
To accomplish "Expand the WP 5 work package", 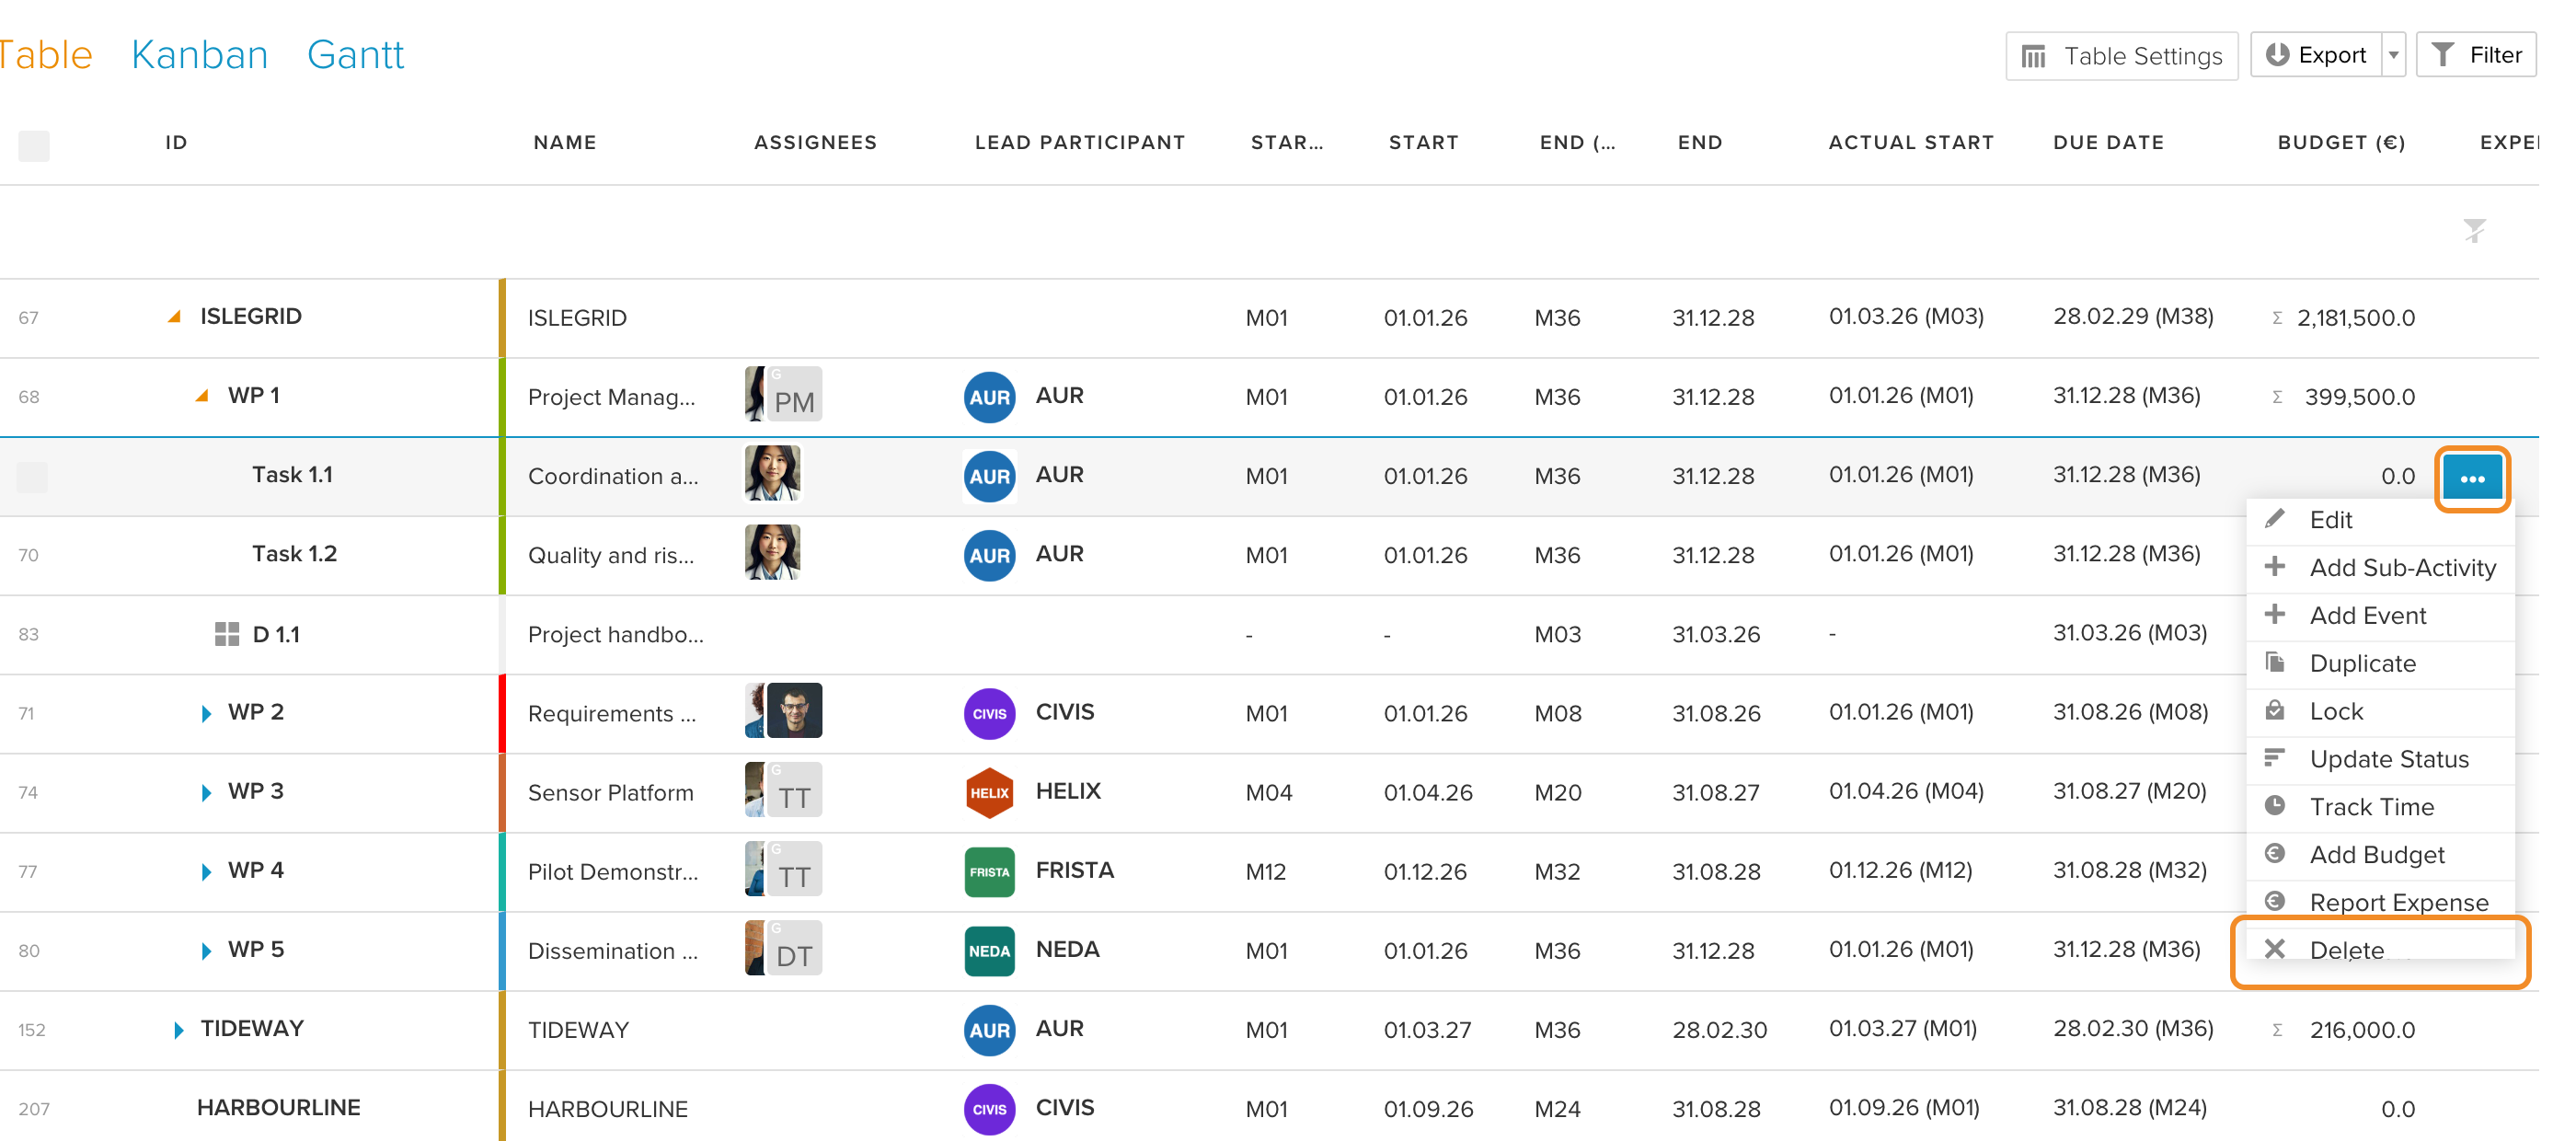I will [205, 950].
